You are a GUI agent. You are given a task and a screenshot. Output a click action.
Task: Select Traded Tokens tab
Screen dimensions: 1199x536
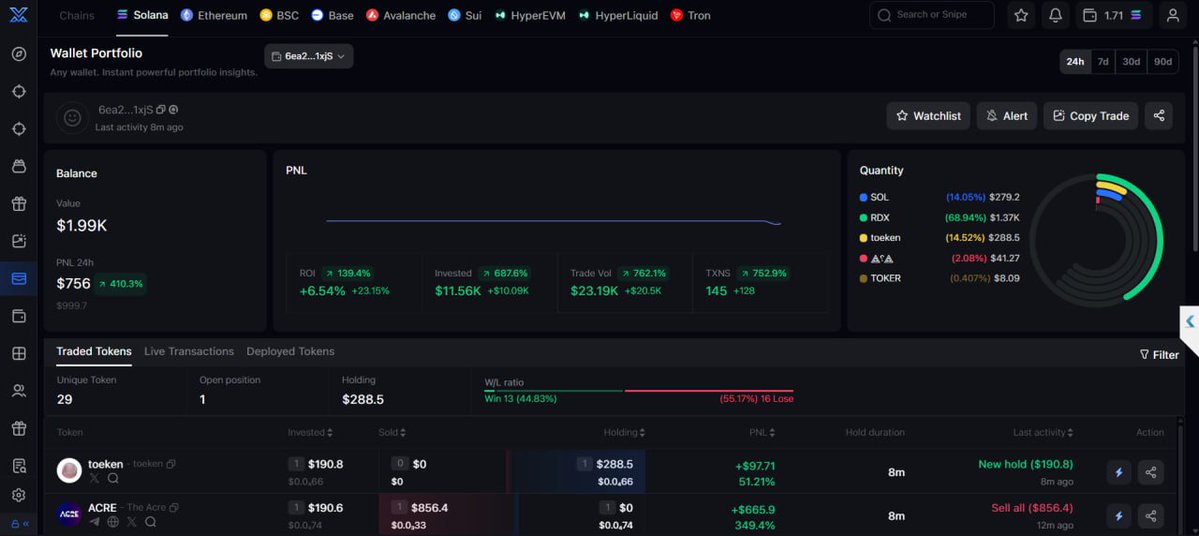coord(94,352)
